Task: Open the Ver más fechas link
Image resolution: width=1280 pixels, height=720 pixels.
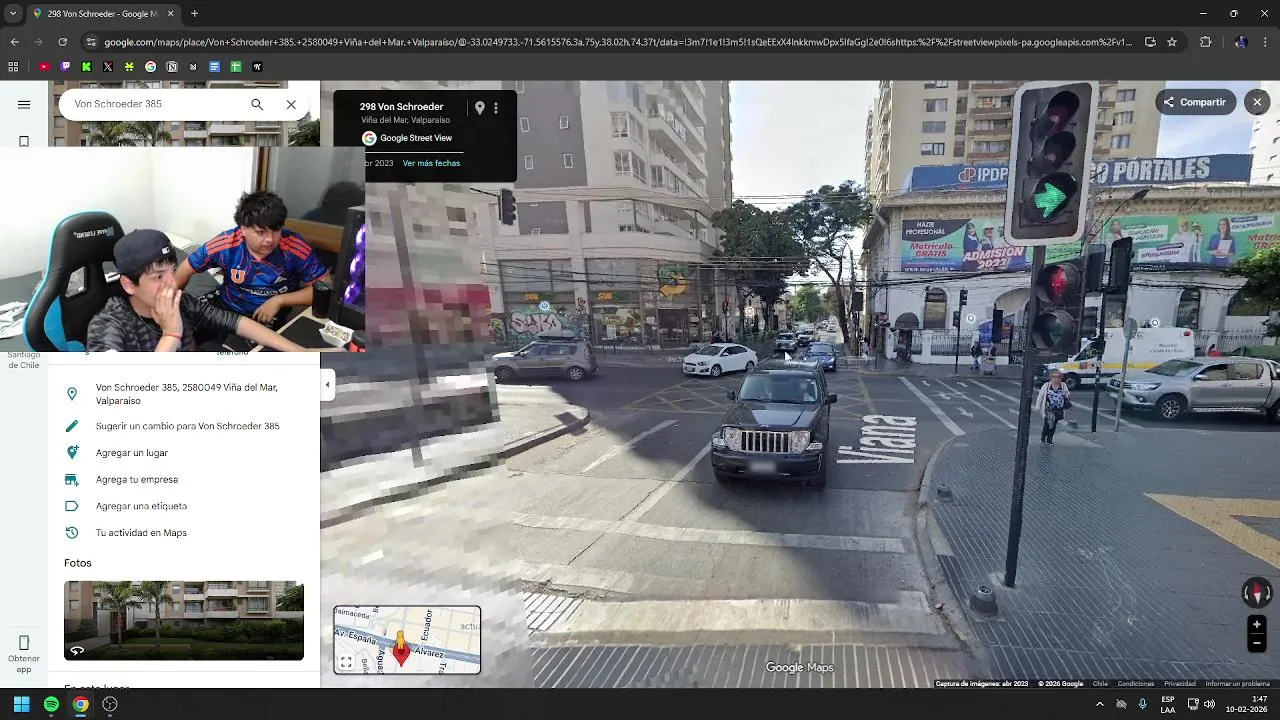Action: pyautogui.click(x=431, y=163)
